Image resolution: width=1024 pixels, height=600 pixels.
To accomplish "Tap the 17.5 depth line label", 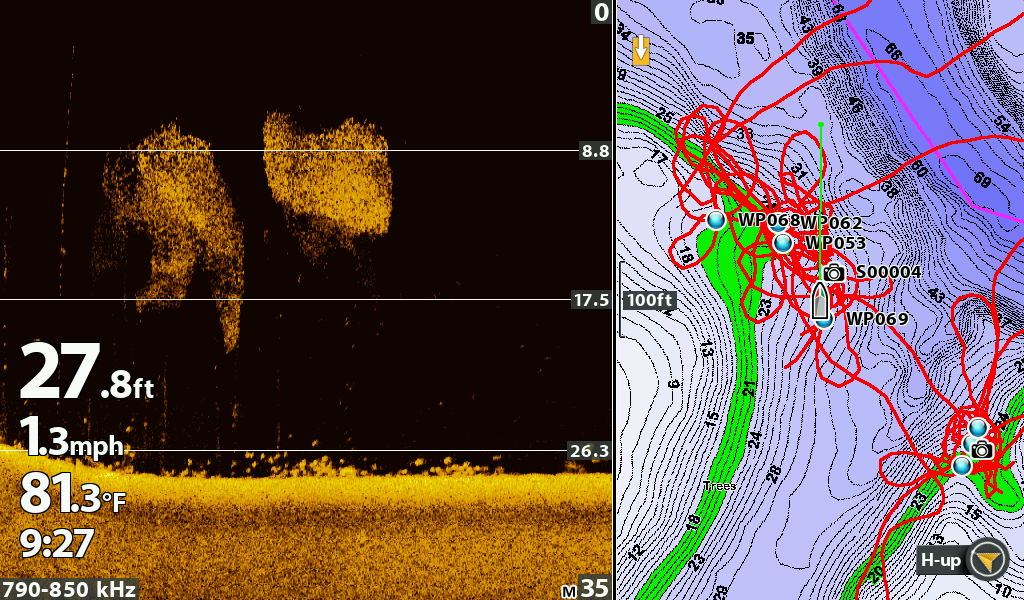I will pos(591,300).
